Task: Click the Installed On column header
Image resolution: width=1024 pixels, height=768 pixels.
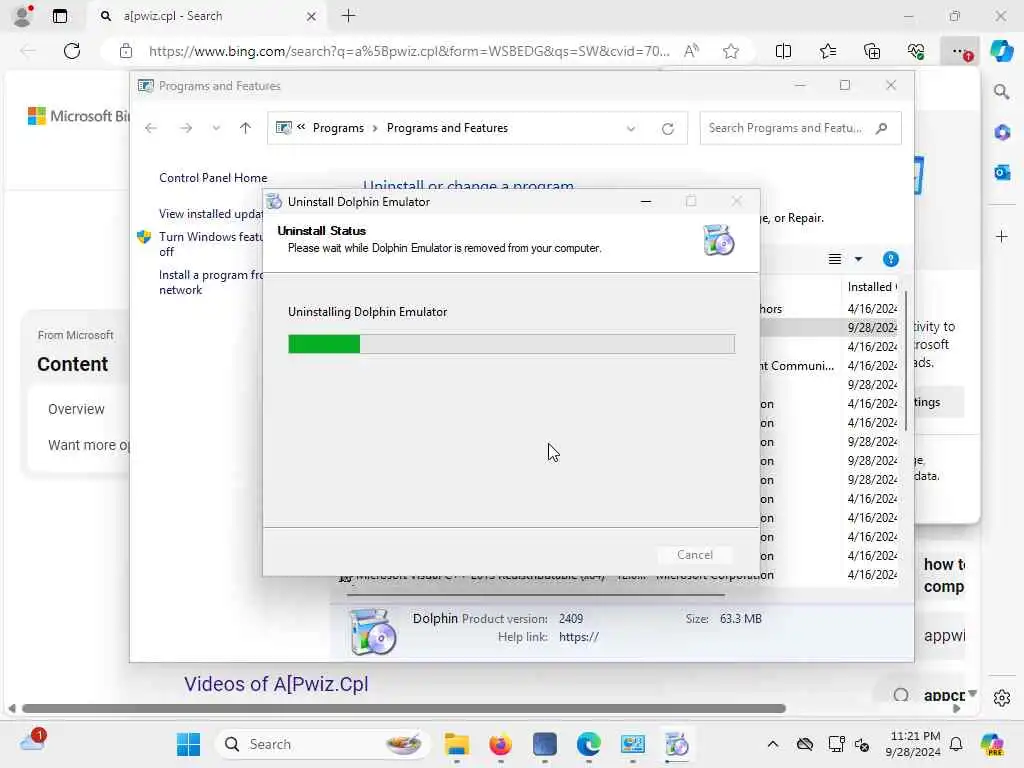Action: click(871, 287)
